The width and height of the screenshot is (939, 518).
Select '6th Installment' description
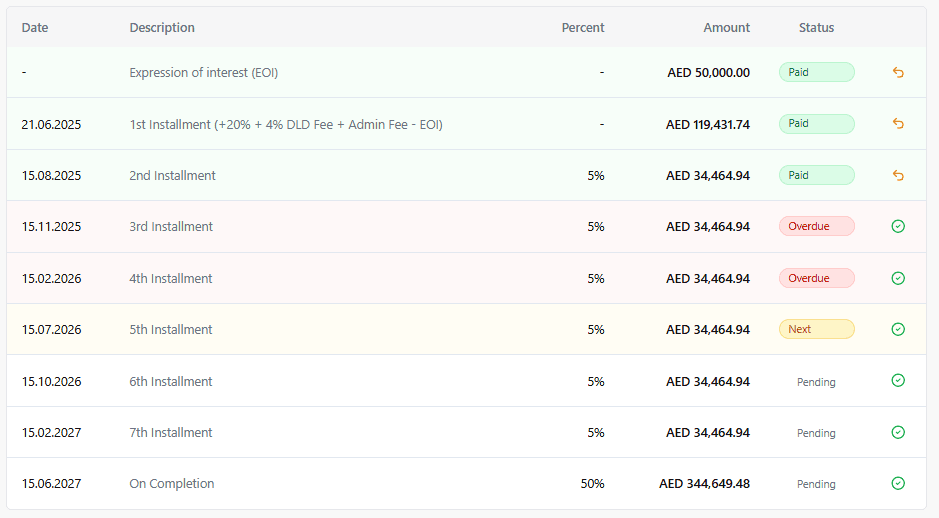coord(171,381)
